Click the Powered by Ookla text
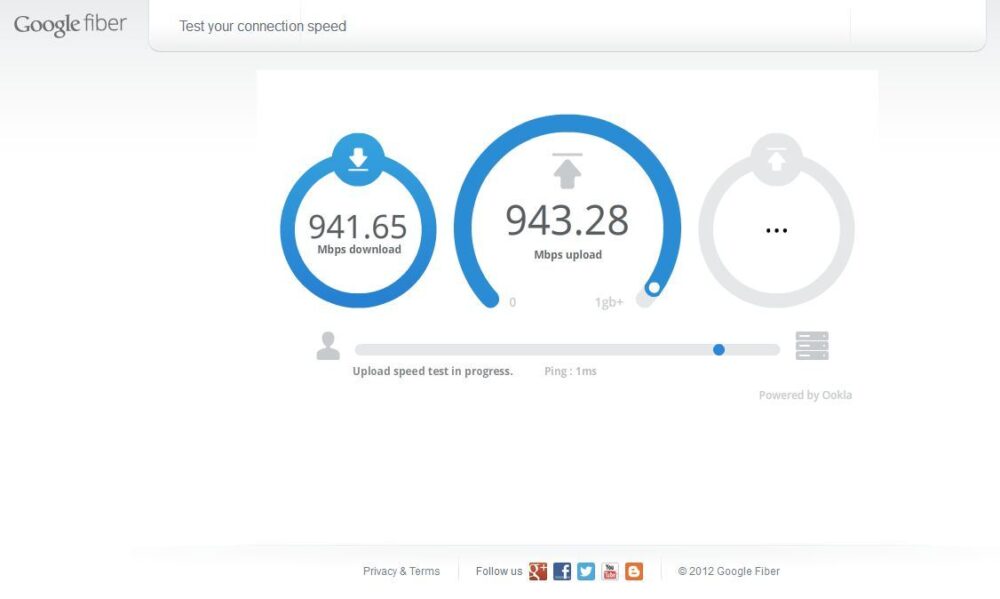The width and height of the screenshot is (1000, 599). tap(805, 394)
